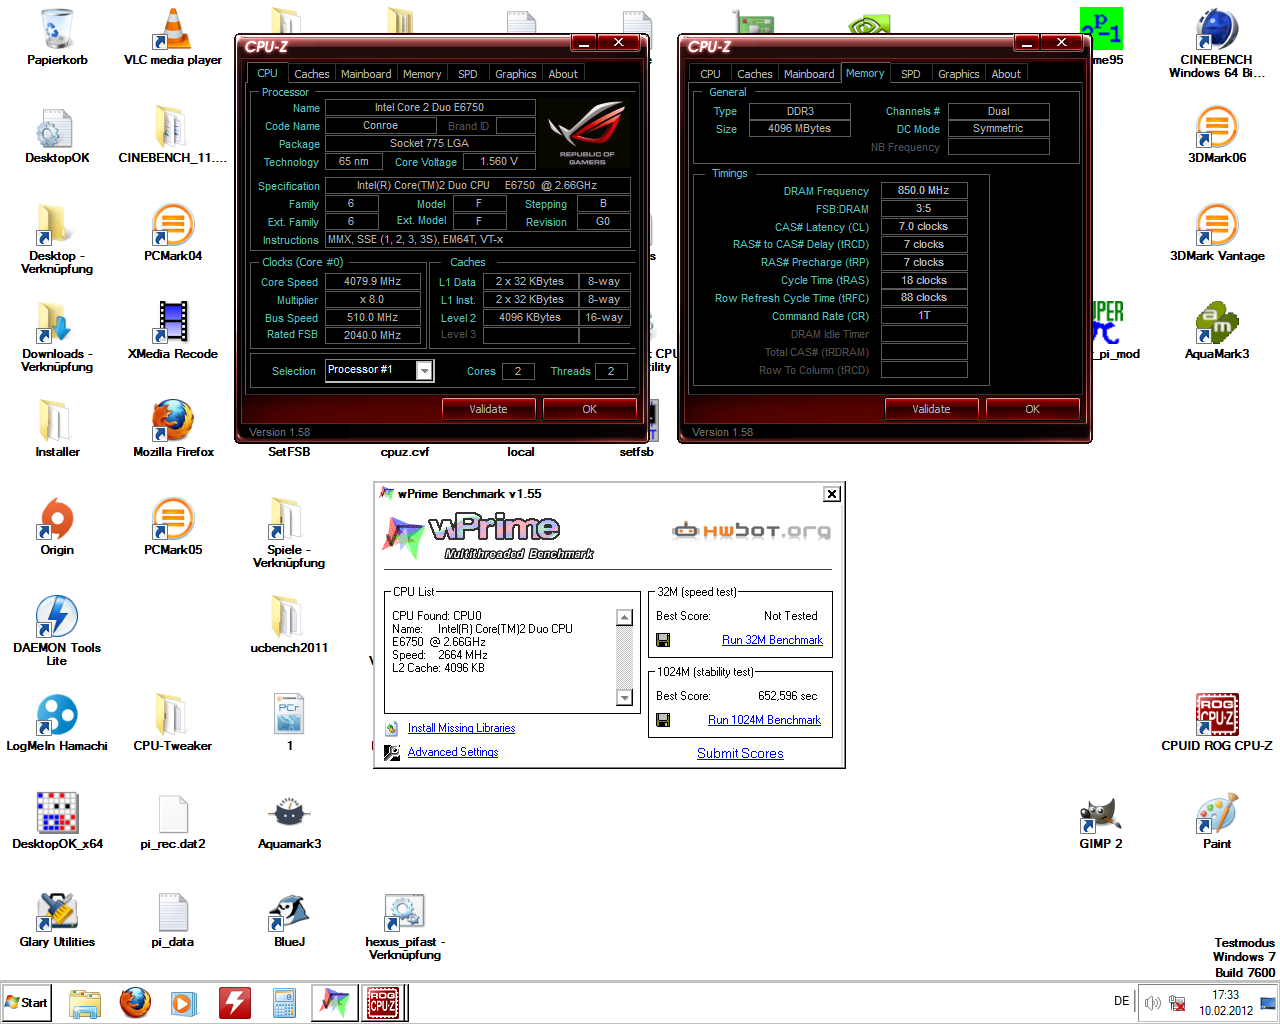Click the 652,596 sec best score text
The height and width of the screenshot is (1024, 1280).
click(787, 696)
